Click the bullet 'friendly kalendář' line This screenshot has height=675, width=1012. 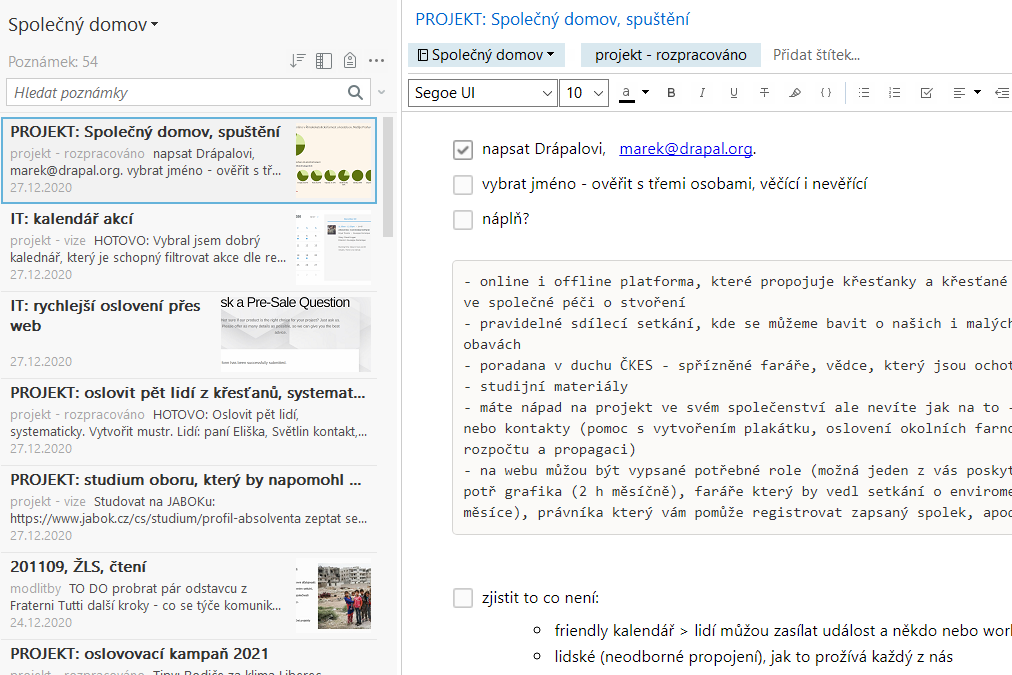point(782,630)
